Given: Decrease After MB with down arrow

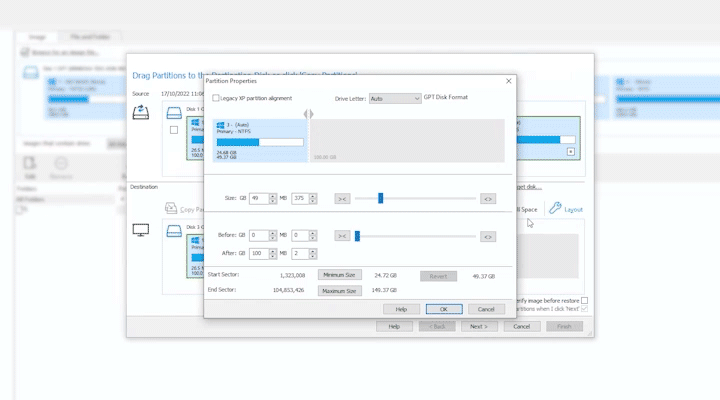Looking at the screenshot, I should pos(313,256).
